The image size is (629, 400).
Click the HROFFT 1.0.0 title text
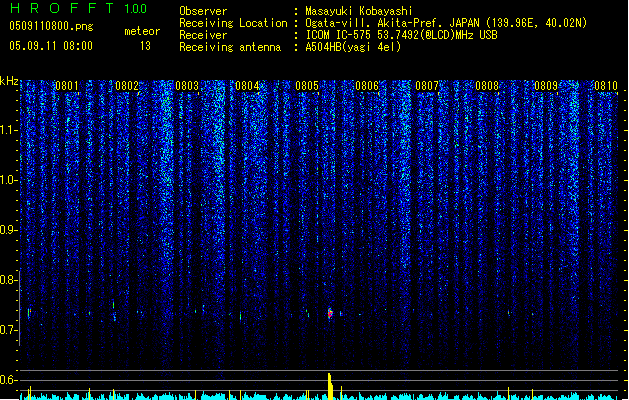(79, 8)
